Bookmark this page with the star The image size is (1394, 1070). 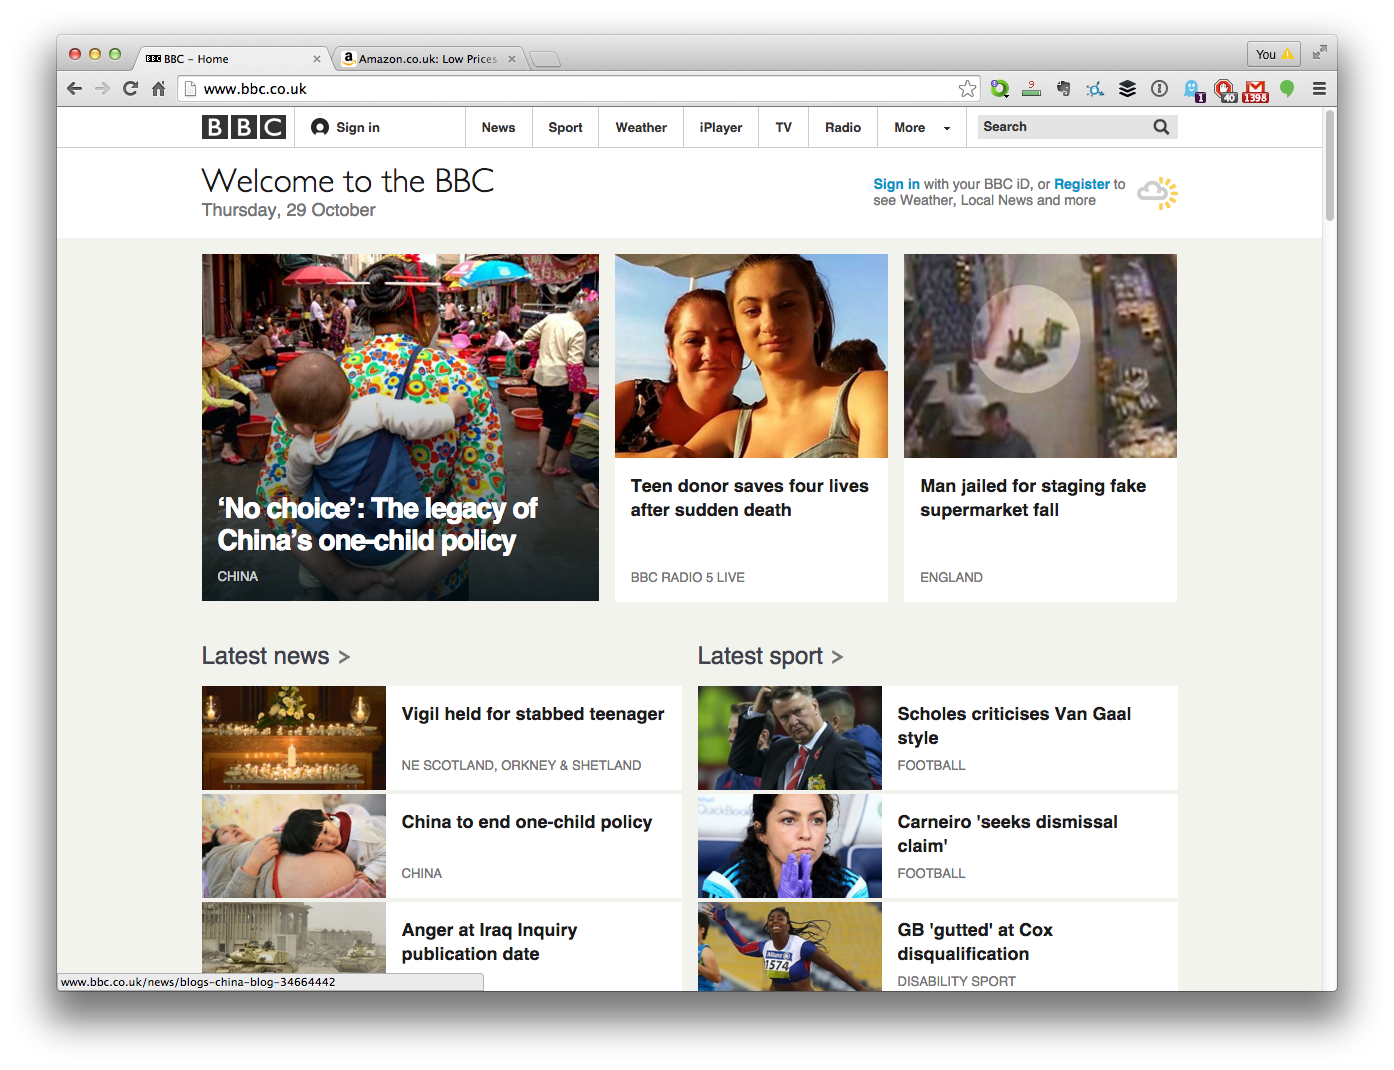pyautogui.click(x=967, y=89)
